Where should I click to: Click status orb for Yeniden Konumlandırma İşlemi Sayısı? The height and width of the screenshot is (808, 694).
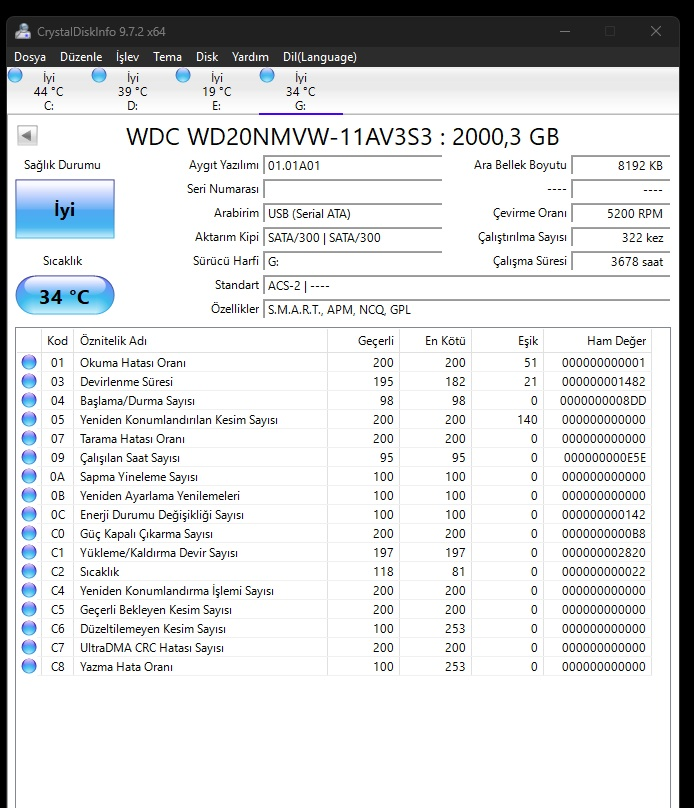click(x=29, y=590)
